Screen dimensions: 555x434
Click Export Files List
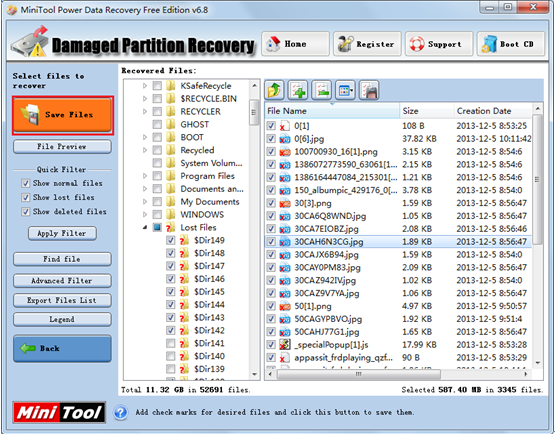pos(62,300)
